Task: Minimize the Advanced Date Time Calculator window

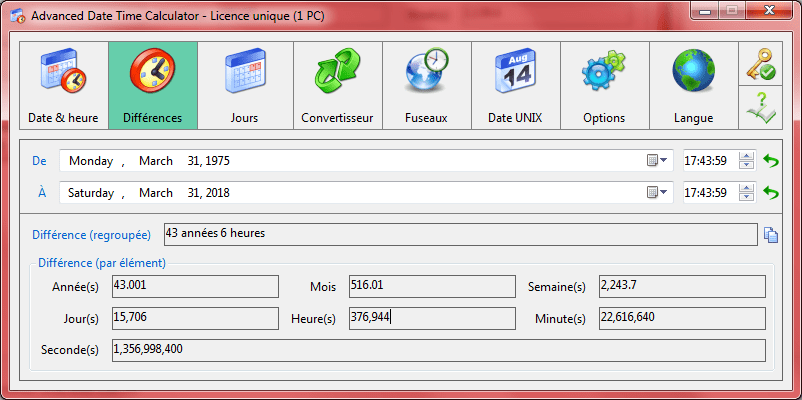Action: point(706,10)
